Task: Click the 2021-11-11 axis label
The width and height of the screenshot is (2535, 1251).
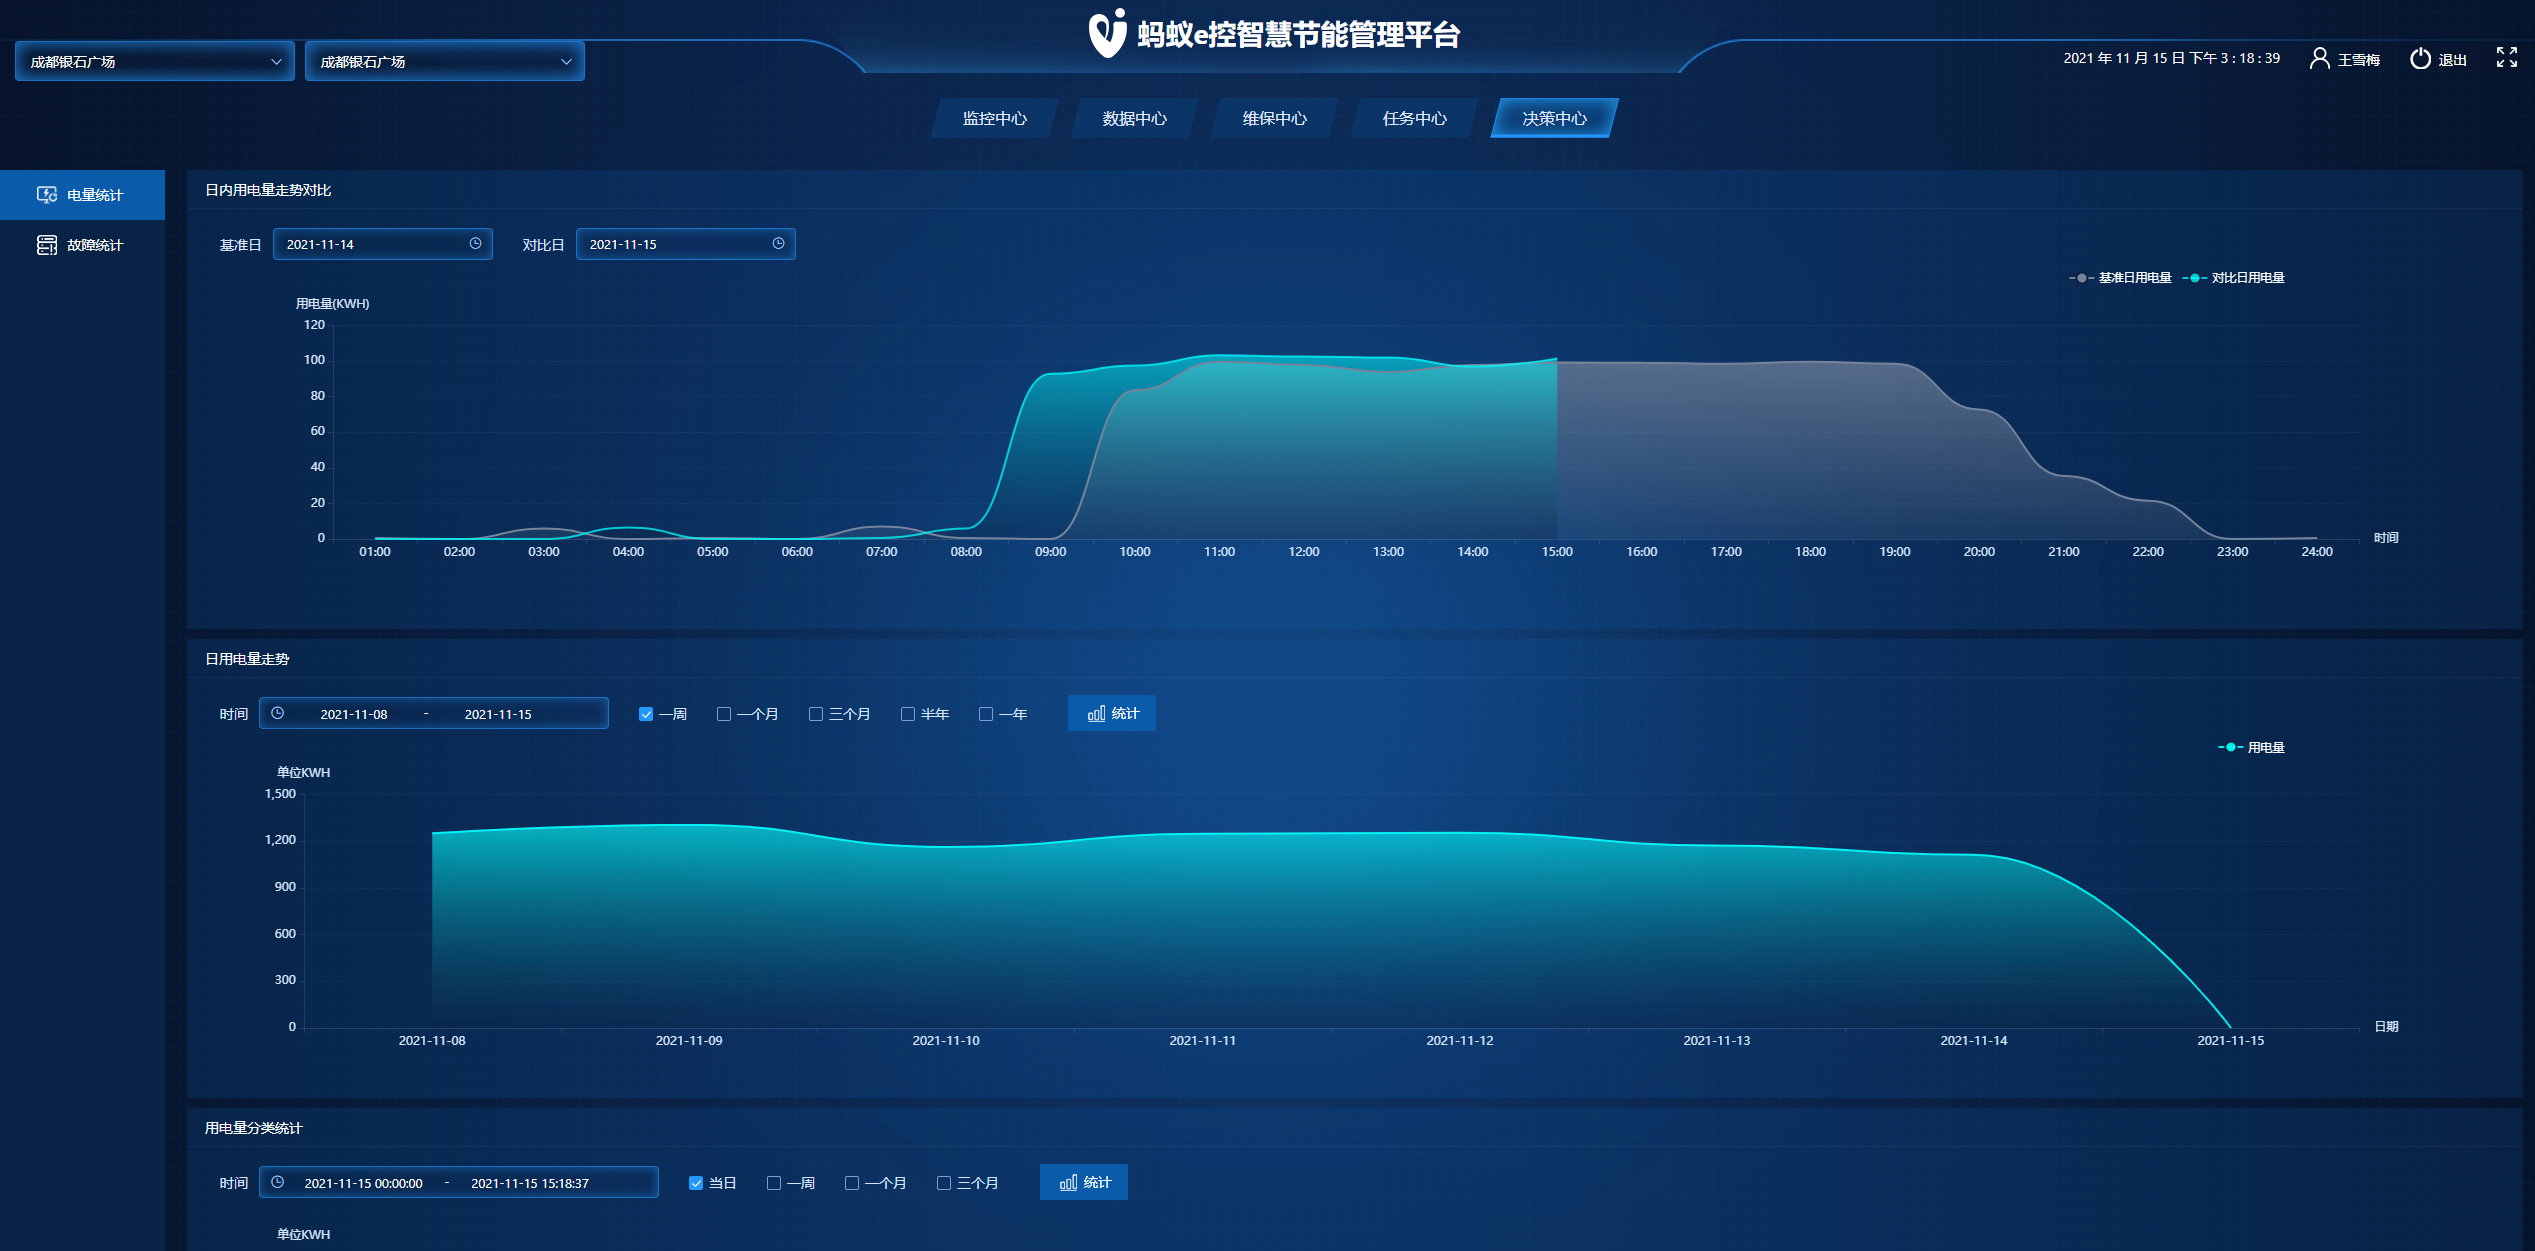Action: tap(1203, 1041)
